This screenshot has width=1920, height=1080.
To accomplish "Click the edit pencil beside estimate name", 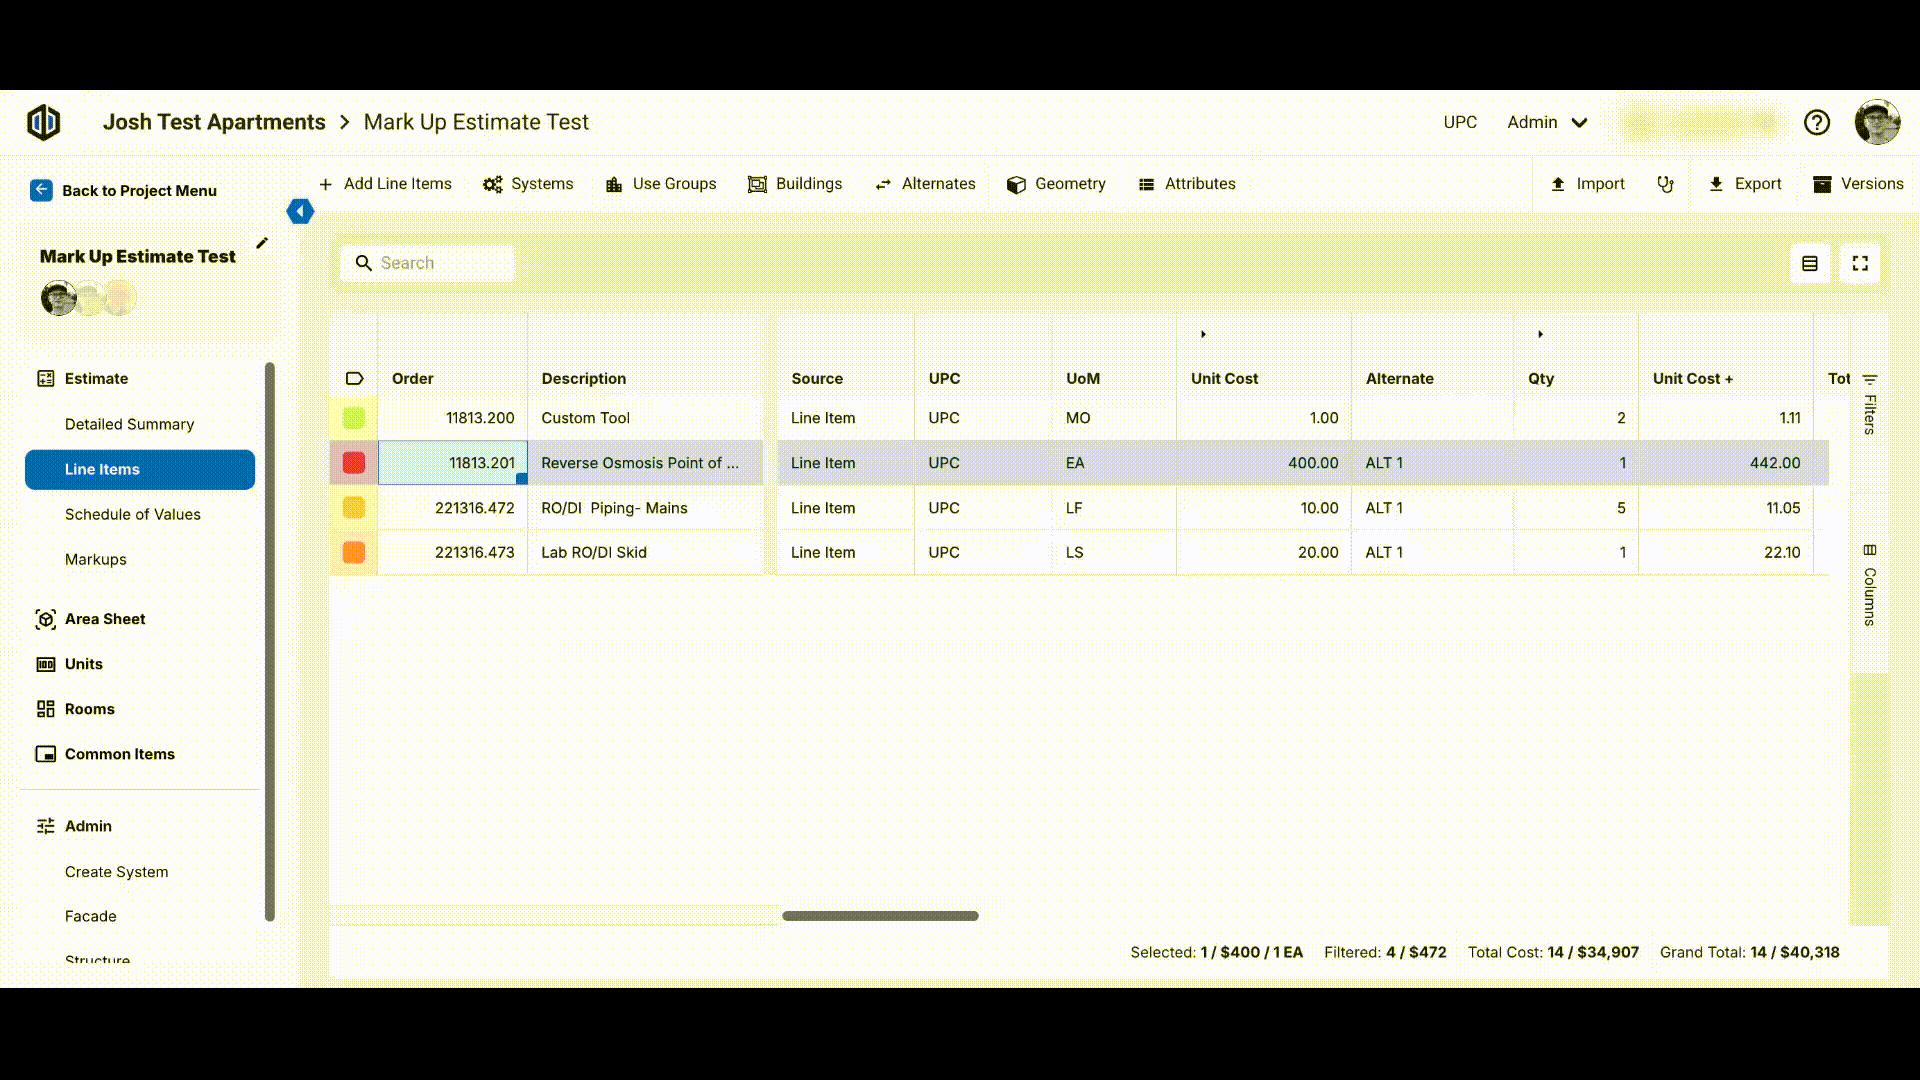I will point(262,243).
